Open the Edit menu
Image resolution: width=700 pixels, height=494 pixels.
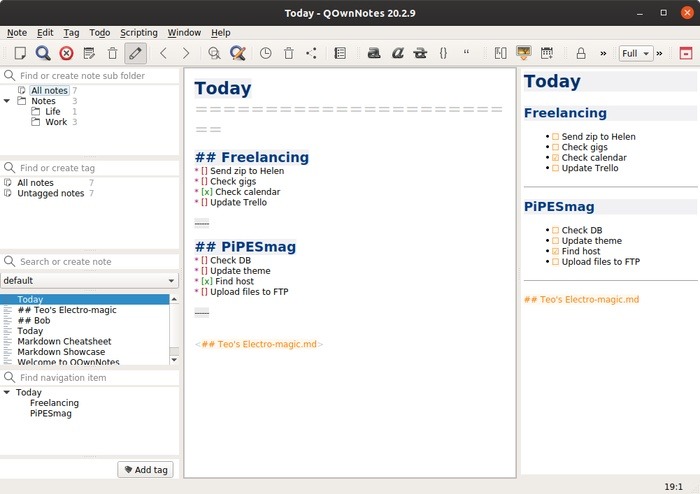click(45, 33)
